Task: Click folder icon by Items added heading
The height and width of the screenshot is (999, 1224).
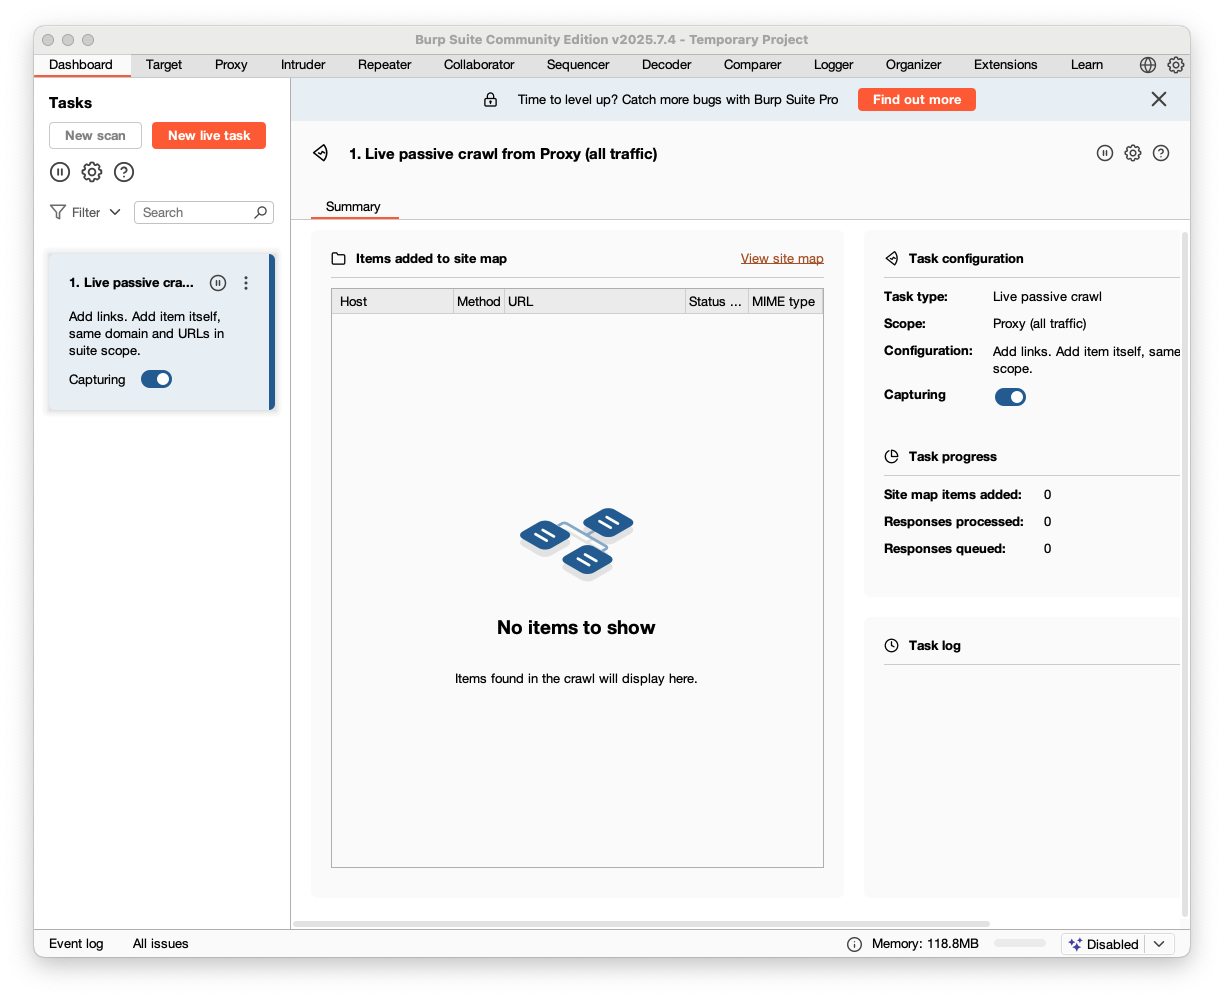Action: [x=339, y=258]
